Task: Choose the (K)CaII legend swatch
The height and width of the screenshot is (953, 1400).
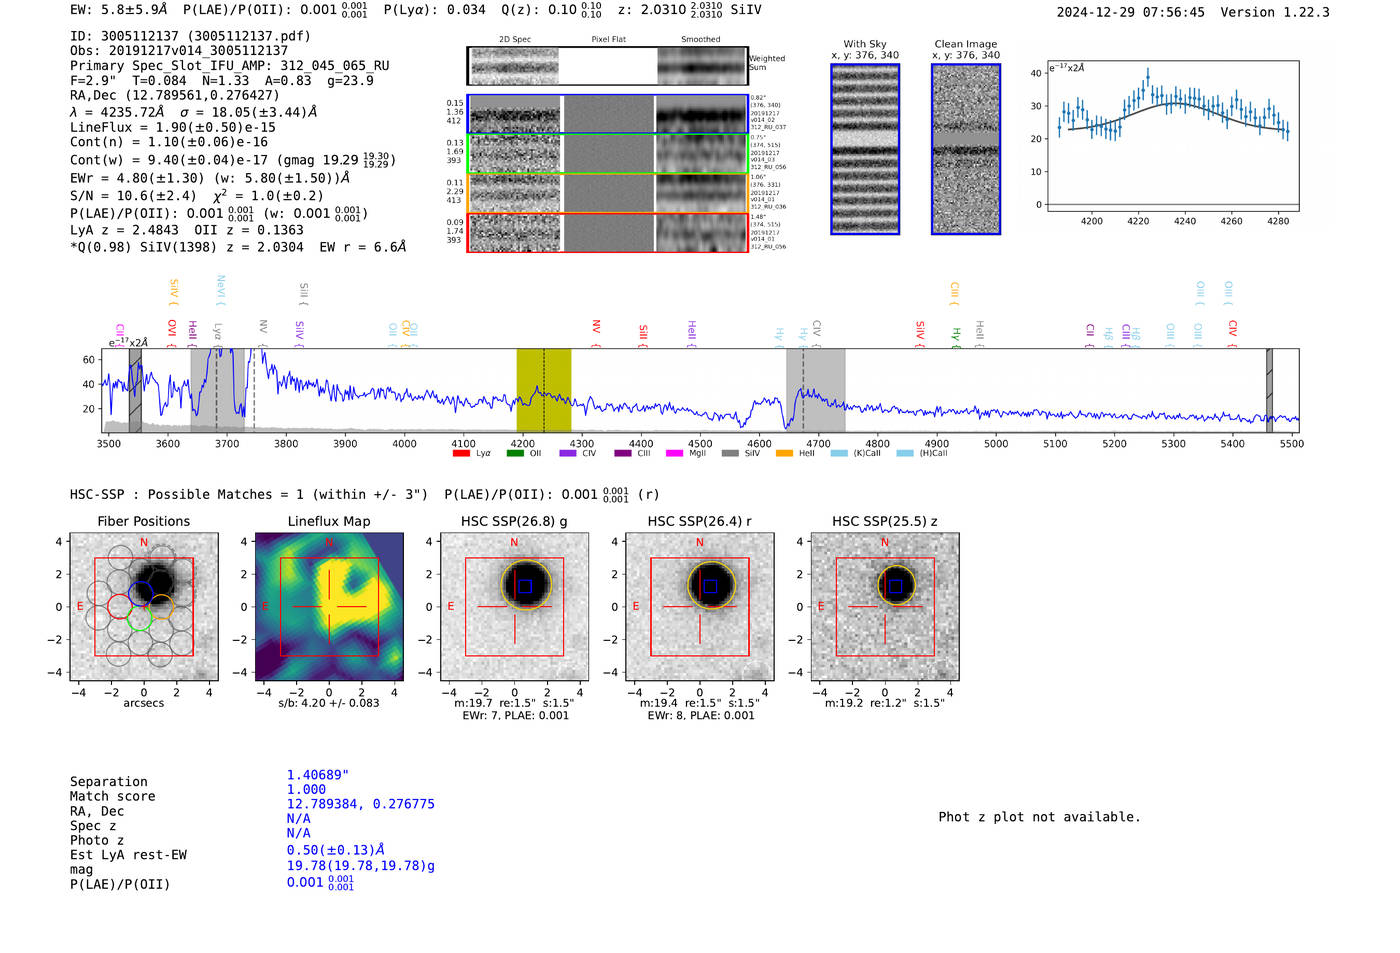Action: click(838, 453)
